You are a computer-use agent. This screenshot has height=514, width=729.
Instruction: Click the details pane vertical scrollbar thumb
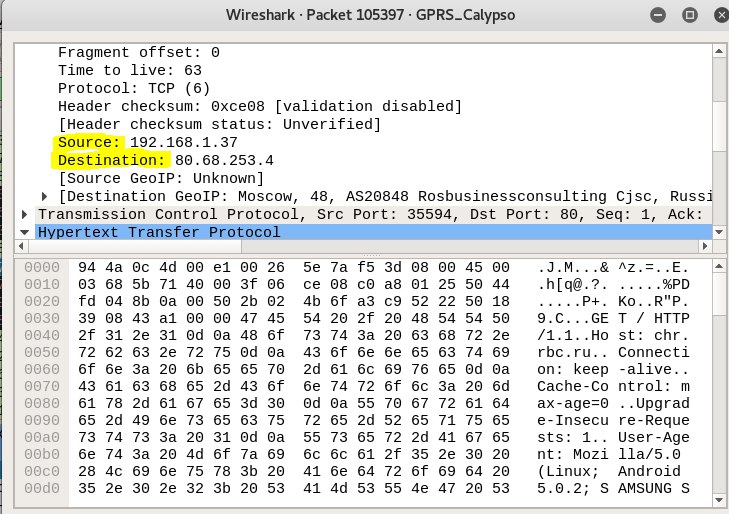point(719,125)
